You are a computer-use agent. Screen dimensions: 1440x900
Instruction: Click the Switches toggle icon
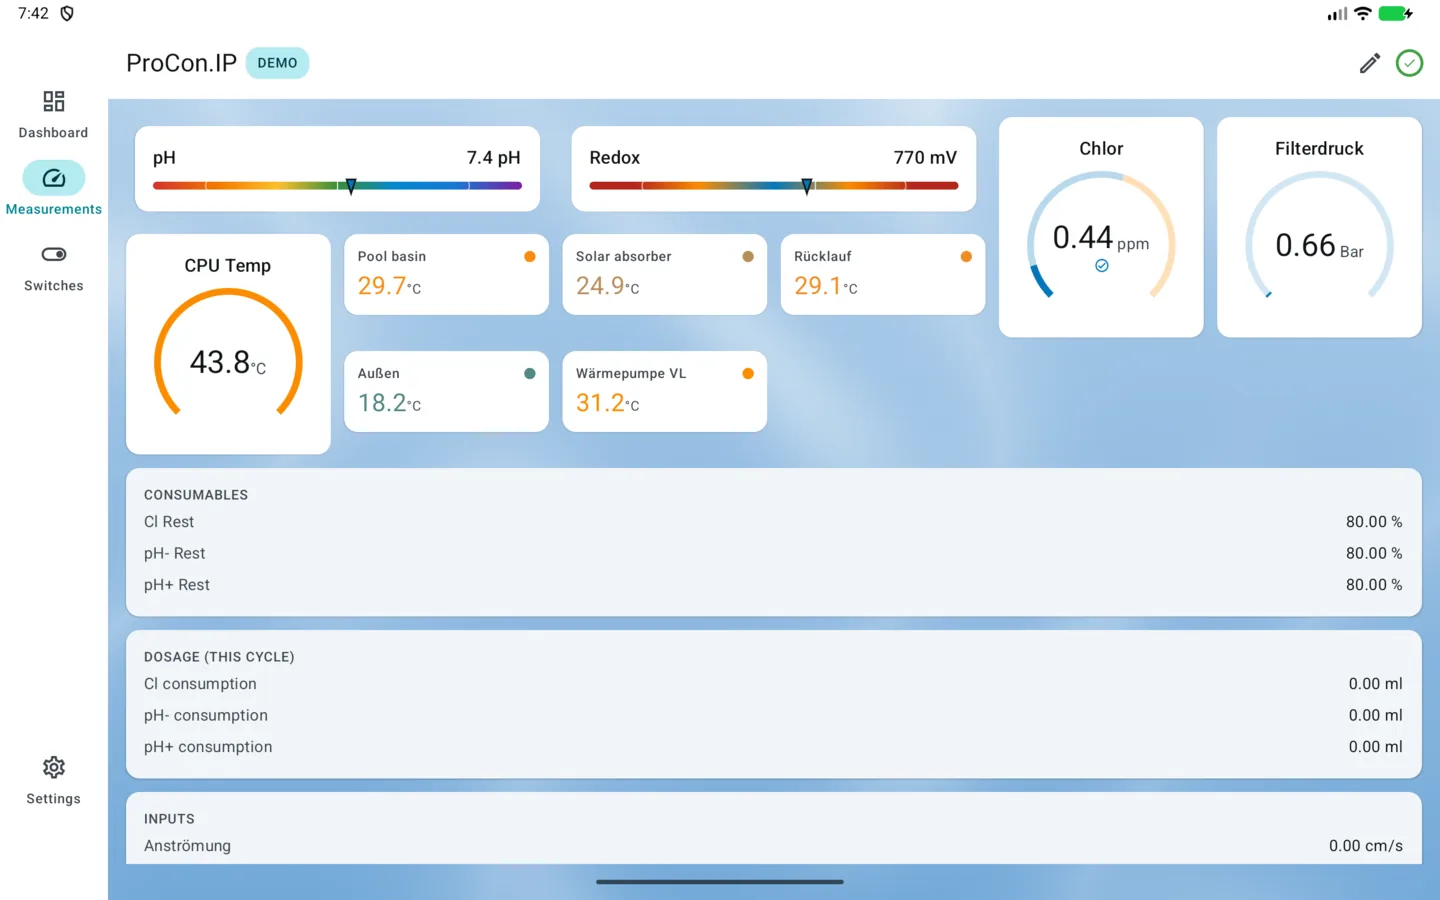point(54,254)
